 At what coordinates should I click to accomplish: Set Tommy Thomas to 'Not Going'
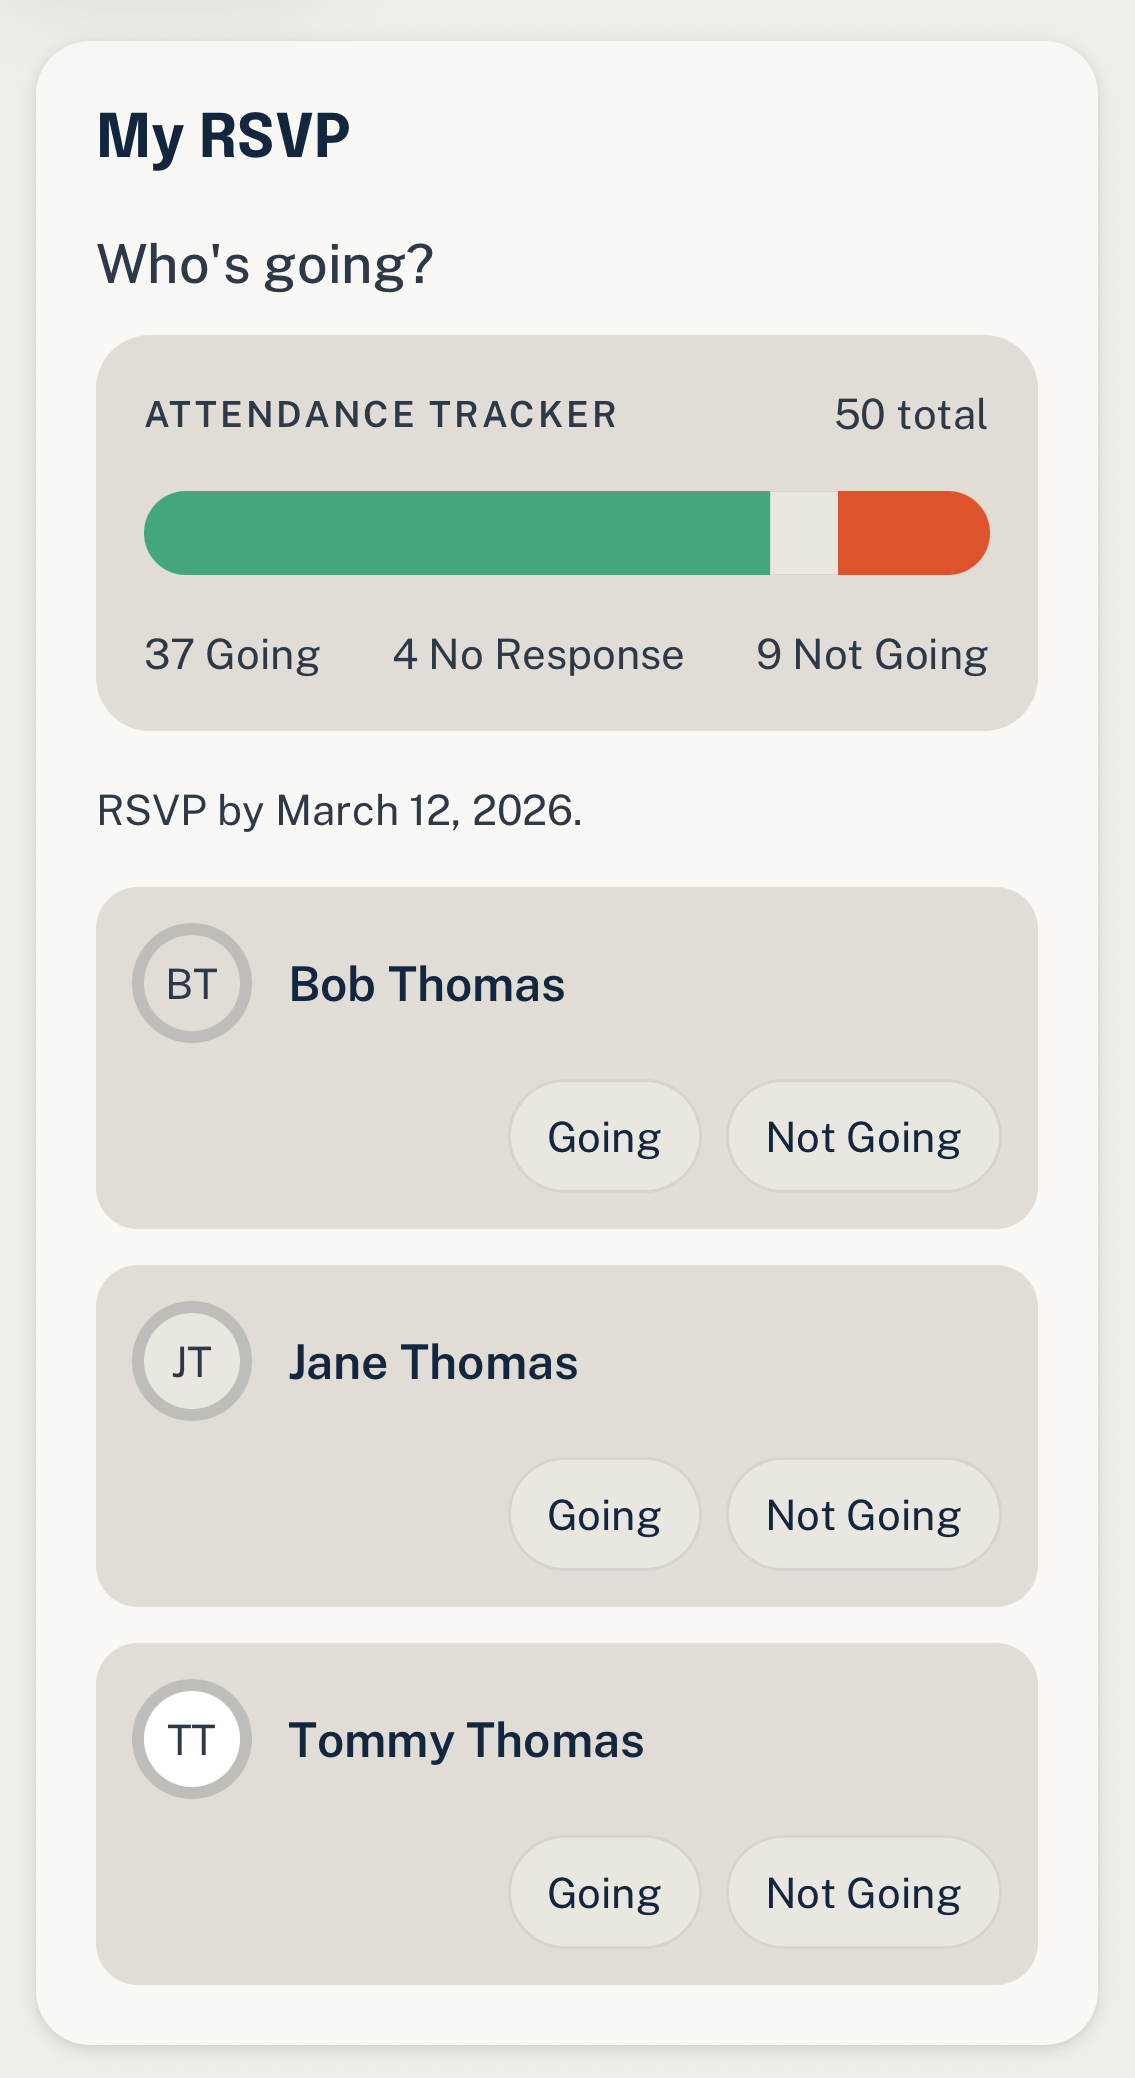(863, 1892)
